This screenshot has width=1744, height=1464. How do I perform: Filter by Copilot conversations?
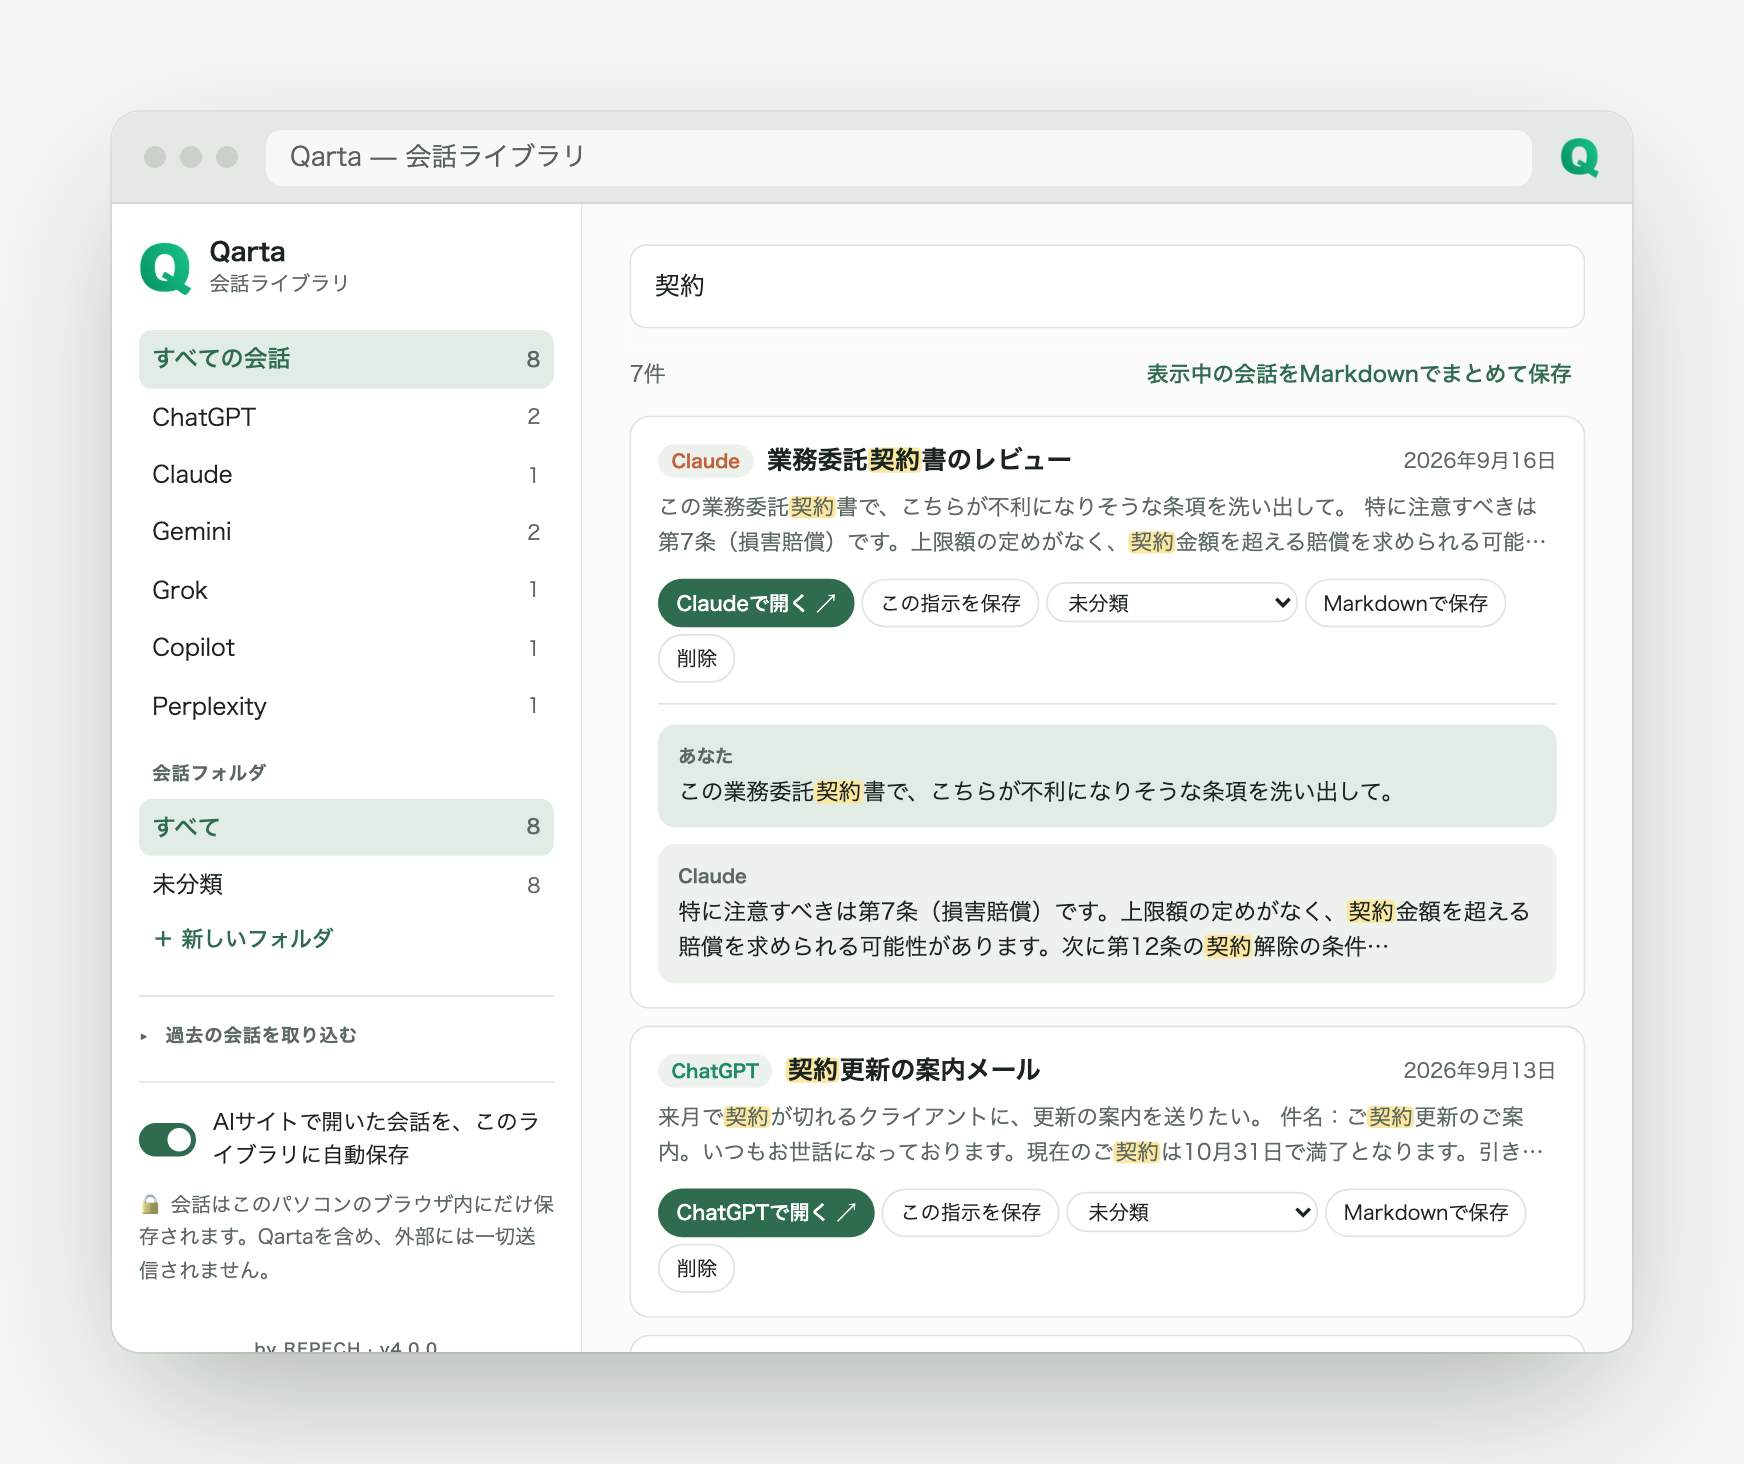click(x=346, y=648)
